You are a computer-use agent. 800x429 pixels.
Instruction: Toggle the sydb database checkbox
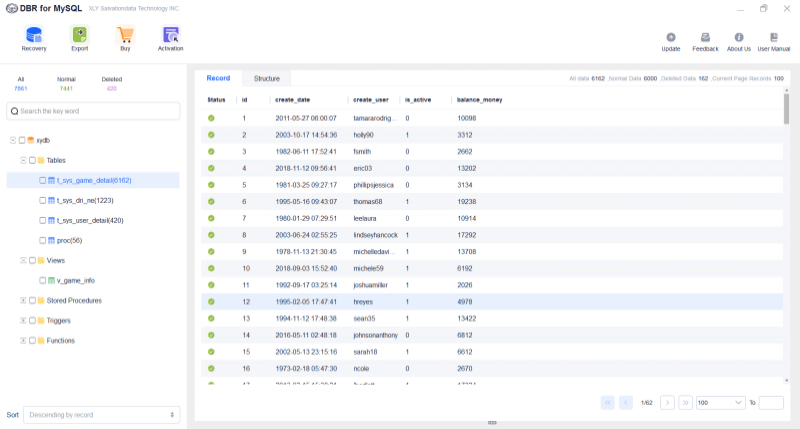22,140
